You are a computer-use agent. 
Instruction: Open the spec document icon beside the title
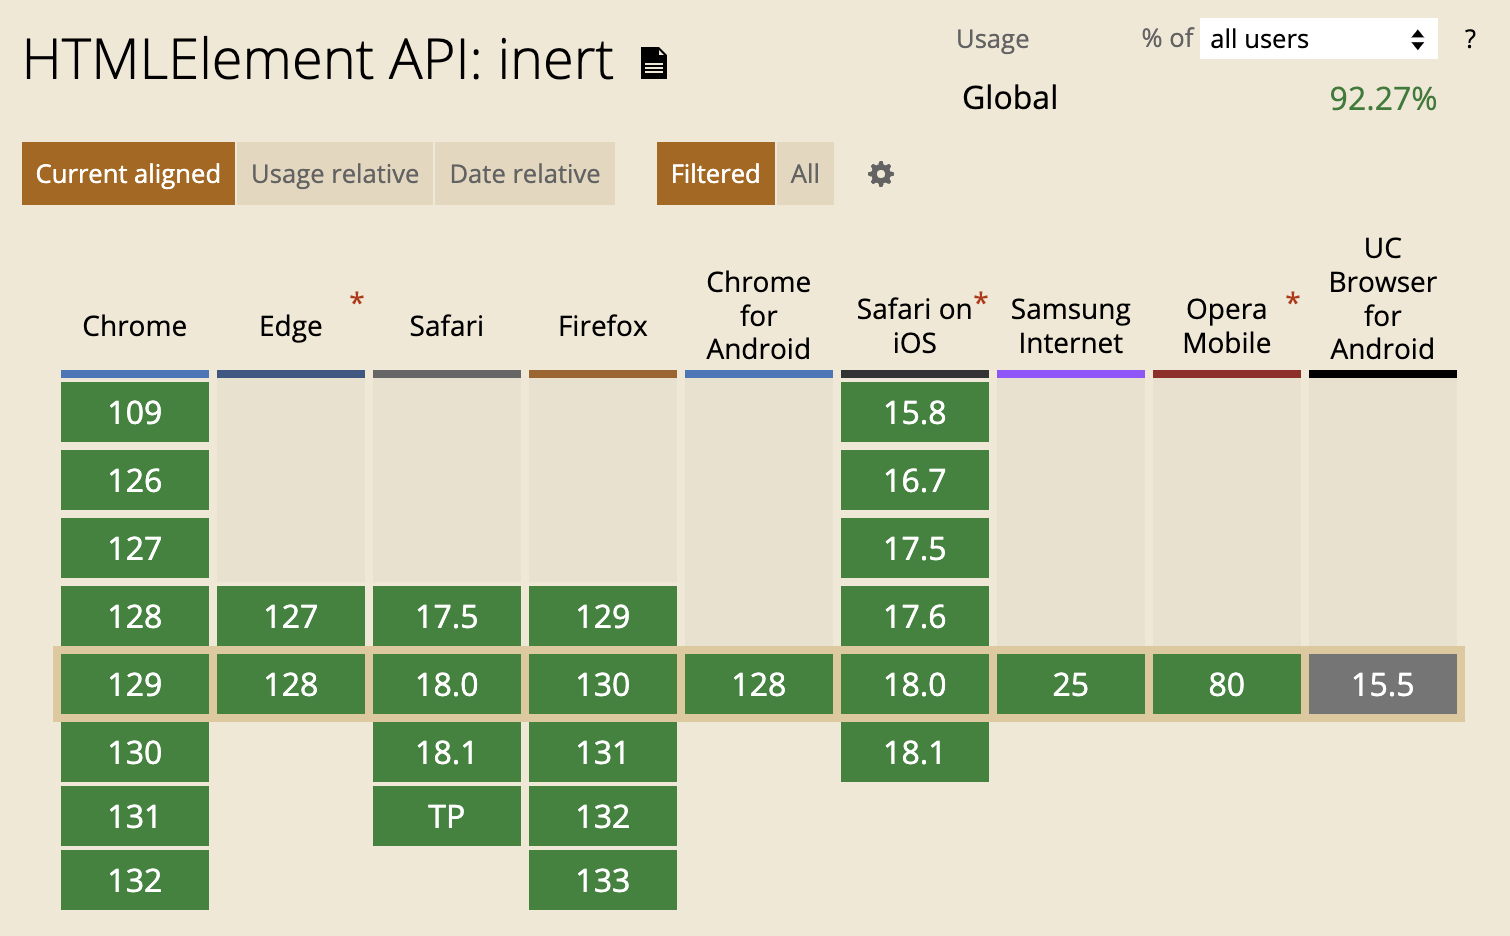(653, 63)
